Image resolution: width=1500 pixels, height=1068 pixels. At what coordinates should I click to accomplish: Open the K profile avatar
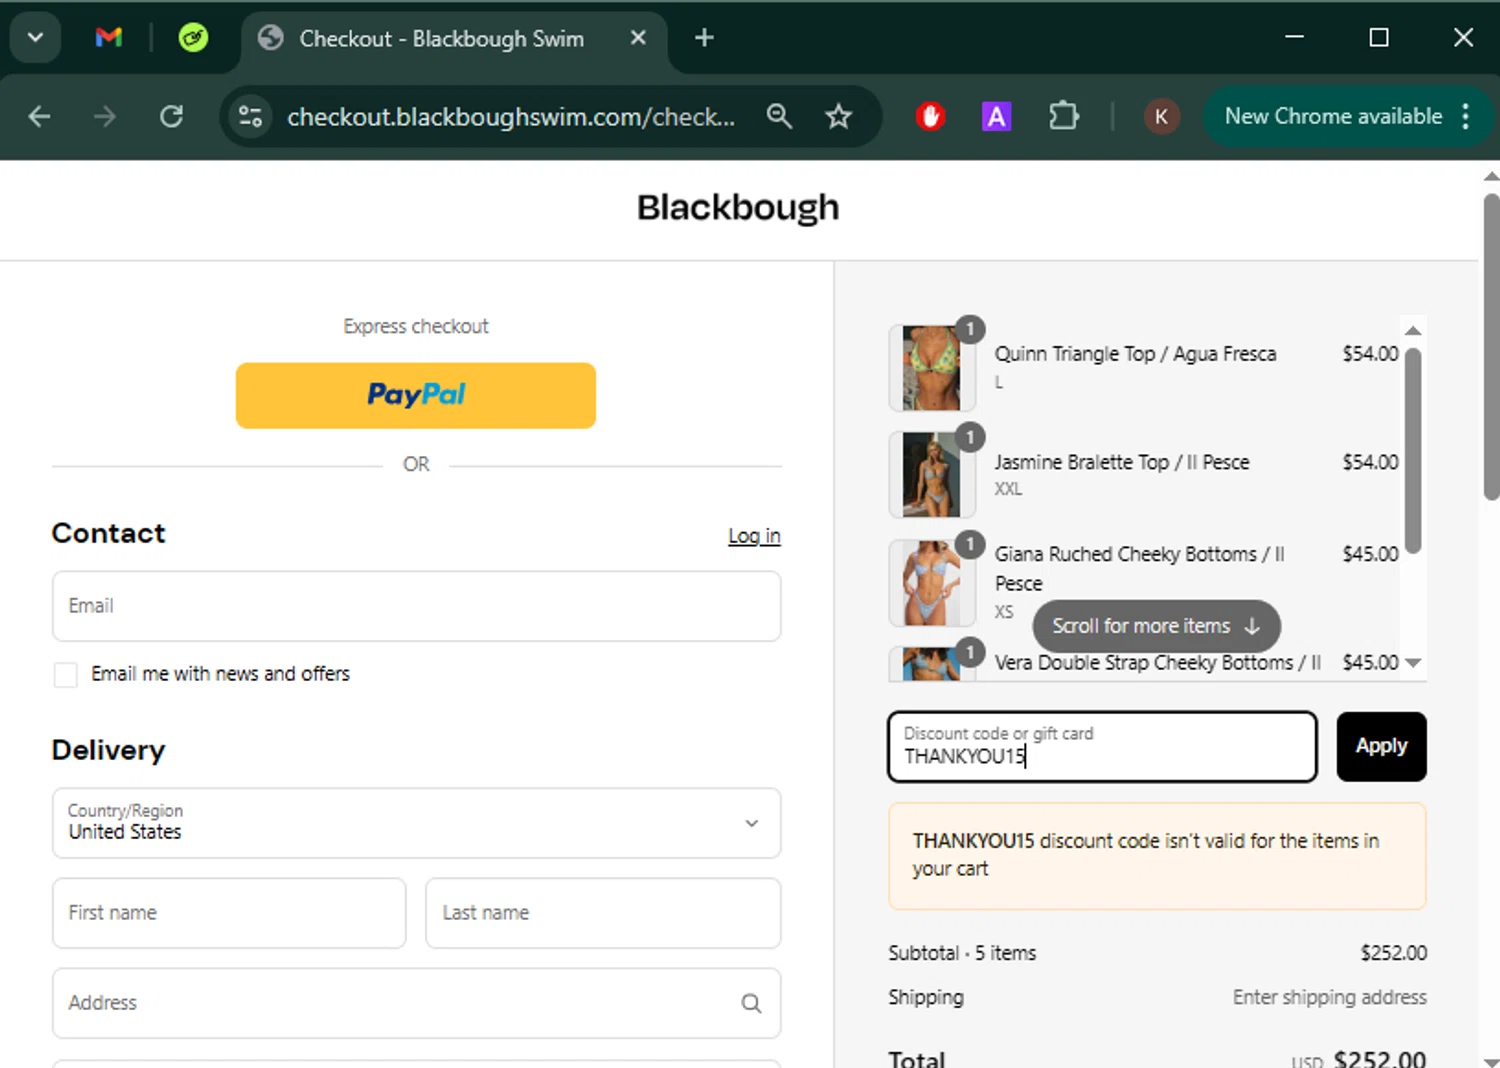(x=1161, y=117)
